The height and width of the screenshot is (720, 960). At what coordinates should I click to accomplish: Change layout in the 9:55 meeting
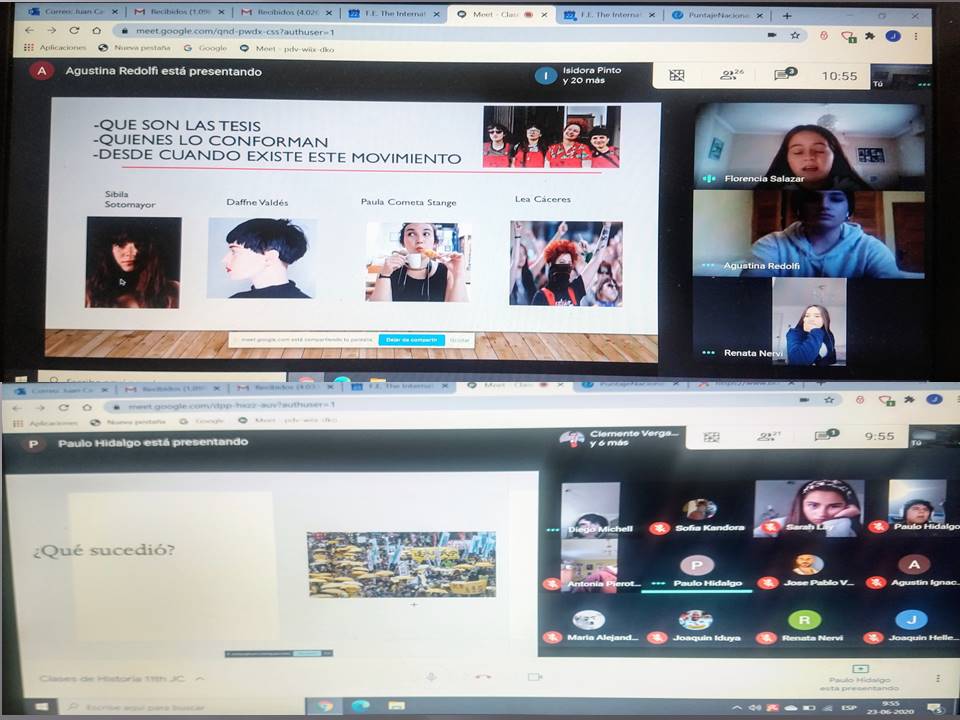tap(711, 437)
